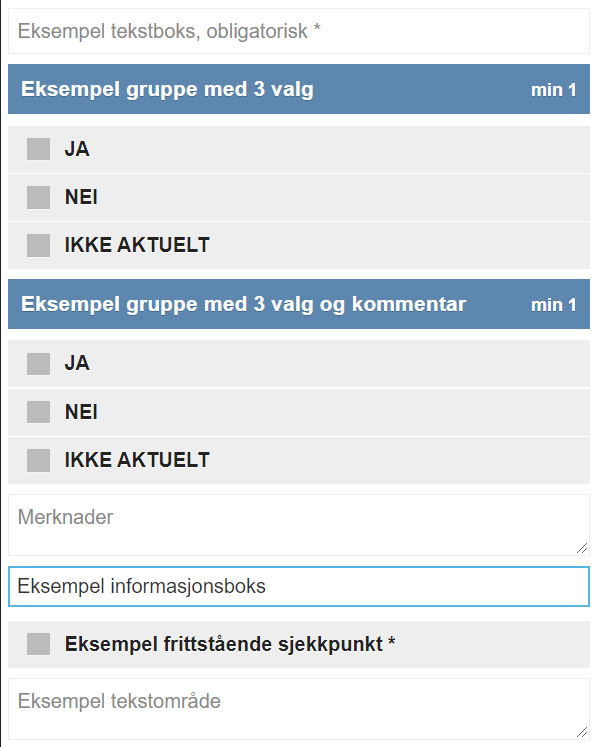Viewport: 598px width, 747px height.
Task: Check the NEI box in the kommentar group
Action: click(x=39, y=412)
